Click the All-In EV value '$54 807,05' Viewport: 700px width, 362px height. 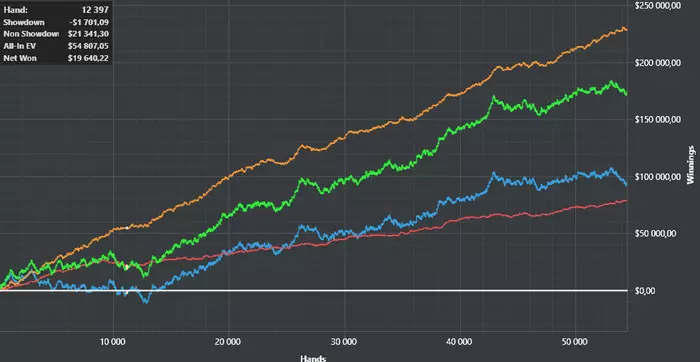click(x=88, y=46)
